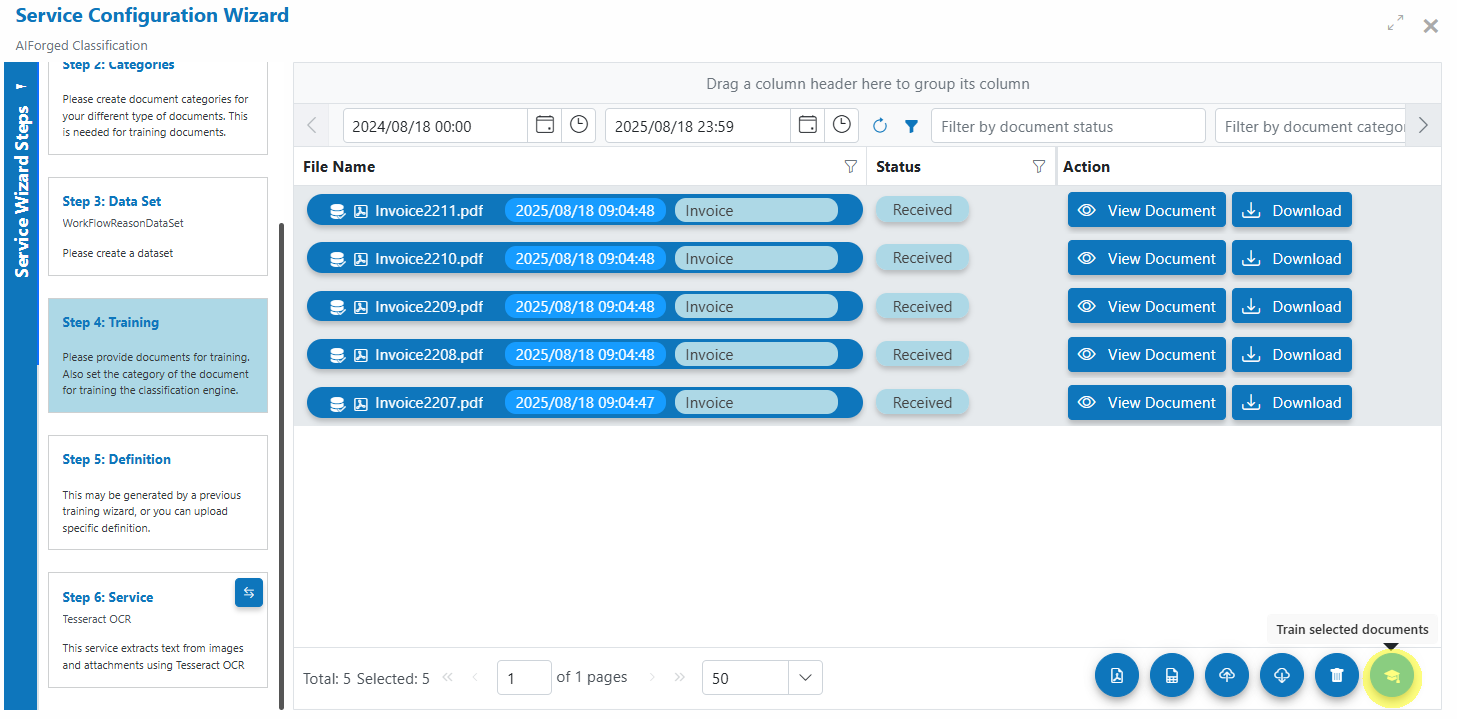Screen dimensions: 1457x719
Task: Open Invoice category on Invoice2210.pdf row
Action: (756, 258)
